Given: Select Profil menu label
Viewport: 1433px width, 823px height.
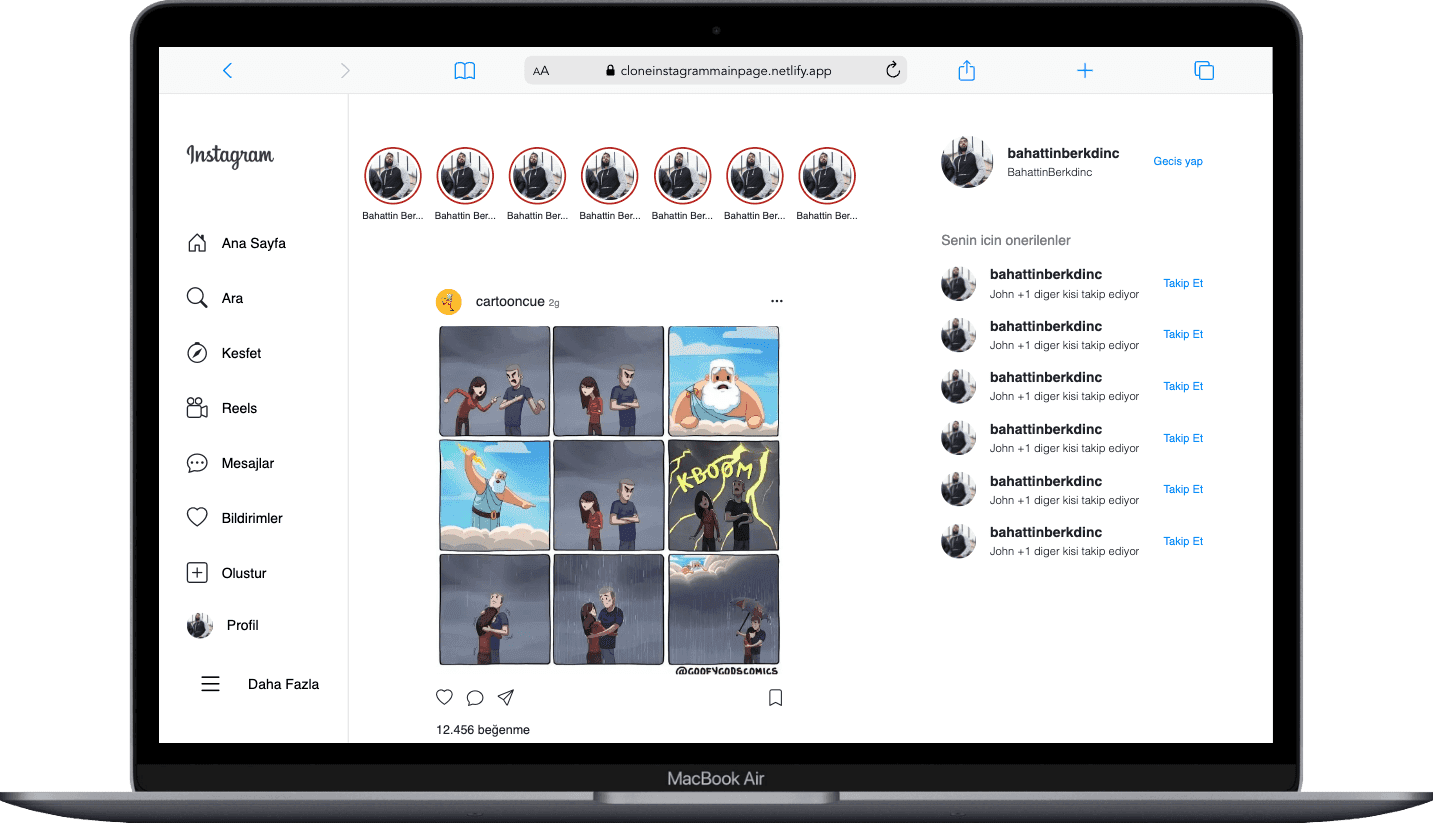Looking at the screenshot, I should (243, 625).
